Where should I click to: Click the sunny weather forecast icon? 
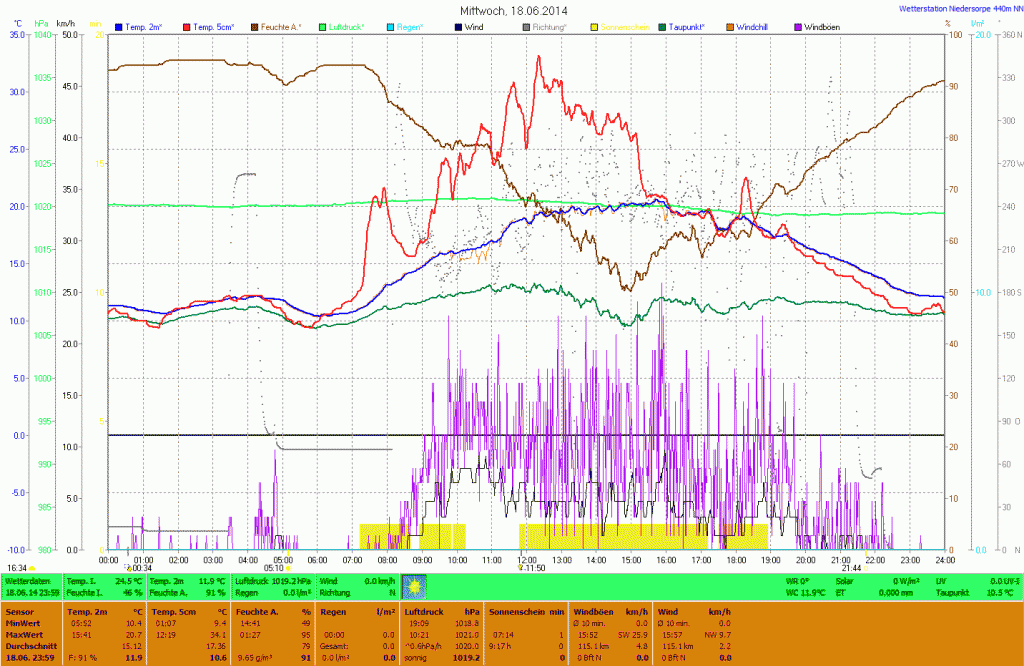coord(414,586)
